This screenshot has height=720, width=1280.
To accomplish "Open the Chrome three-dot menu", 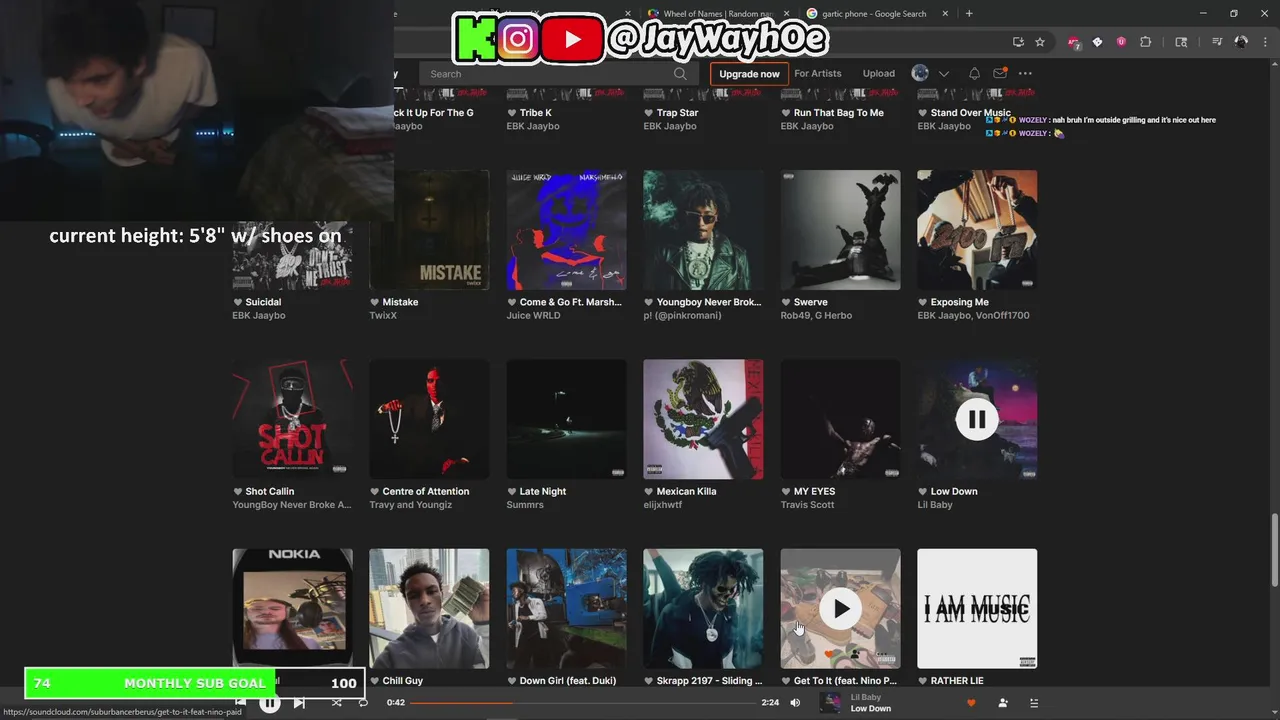I will 1266,42.
